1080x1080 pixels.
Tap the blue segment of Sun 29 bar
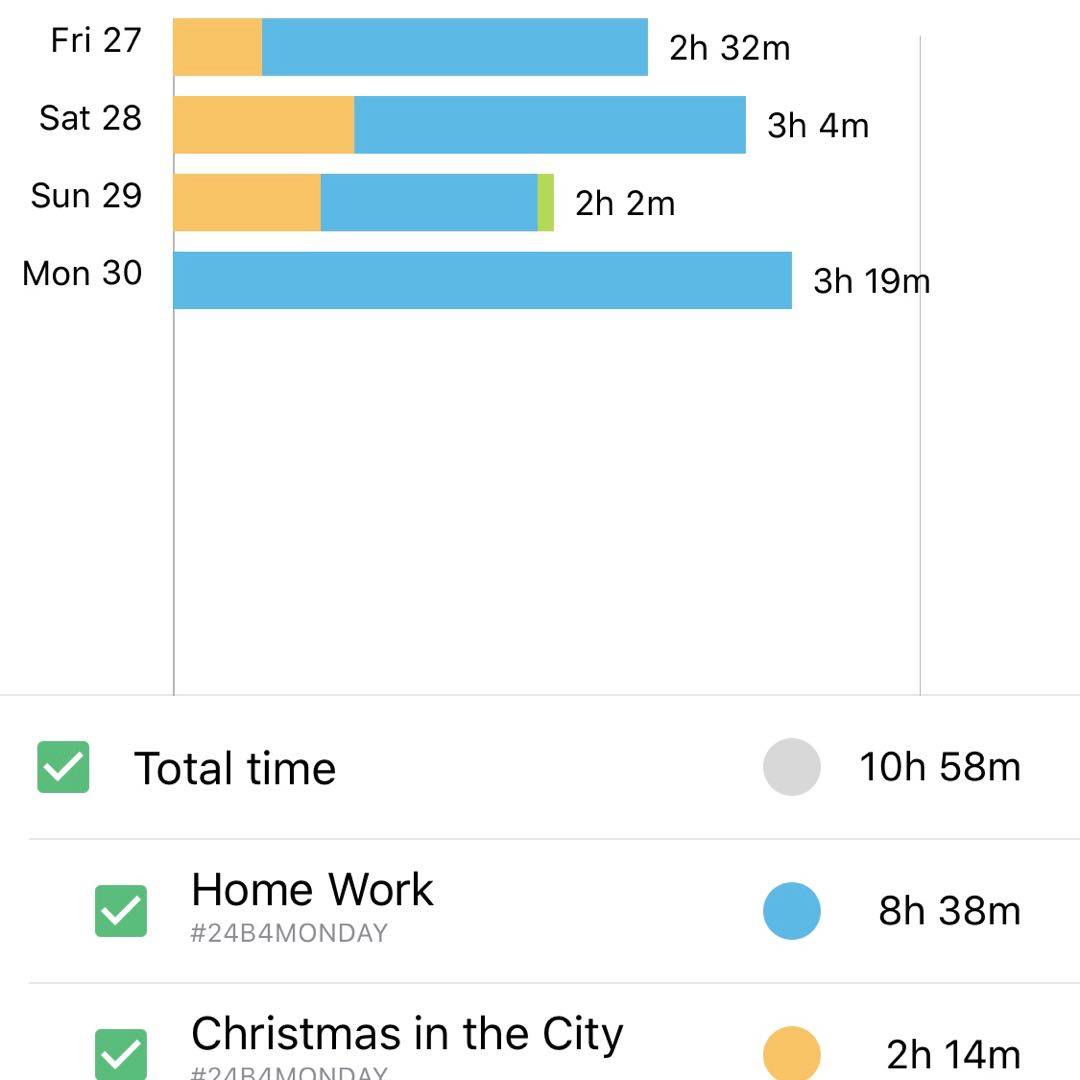(x=429, y=203)
